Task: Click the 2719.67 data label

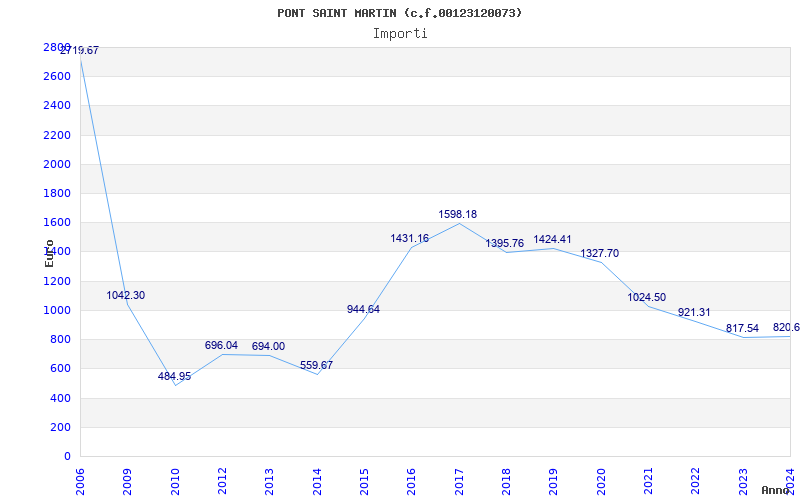Action: point(79,50)
